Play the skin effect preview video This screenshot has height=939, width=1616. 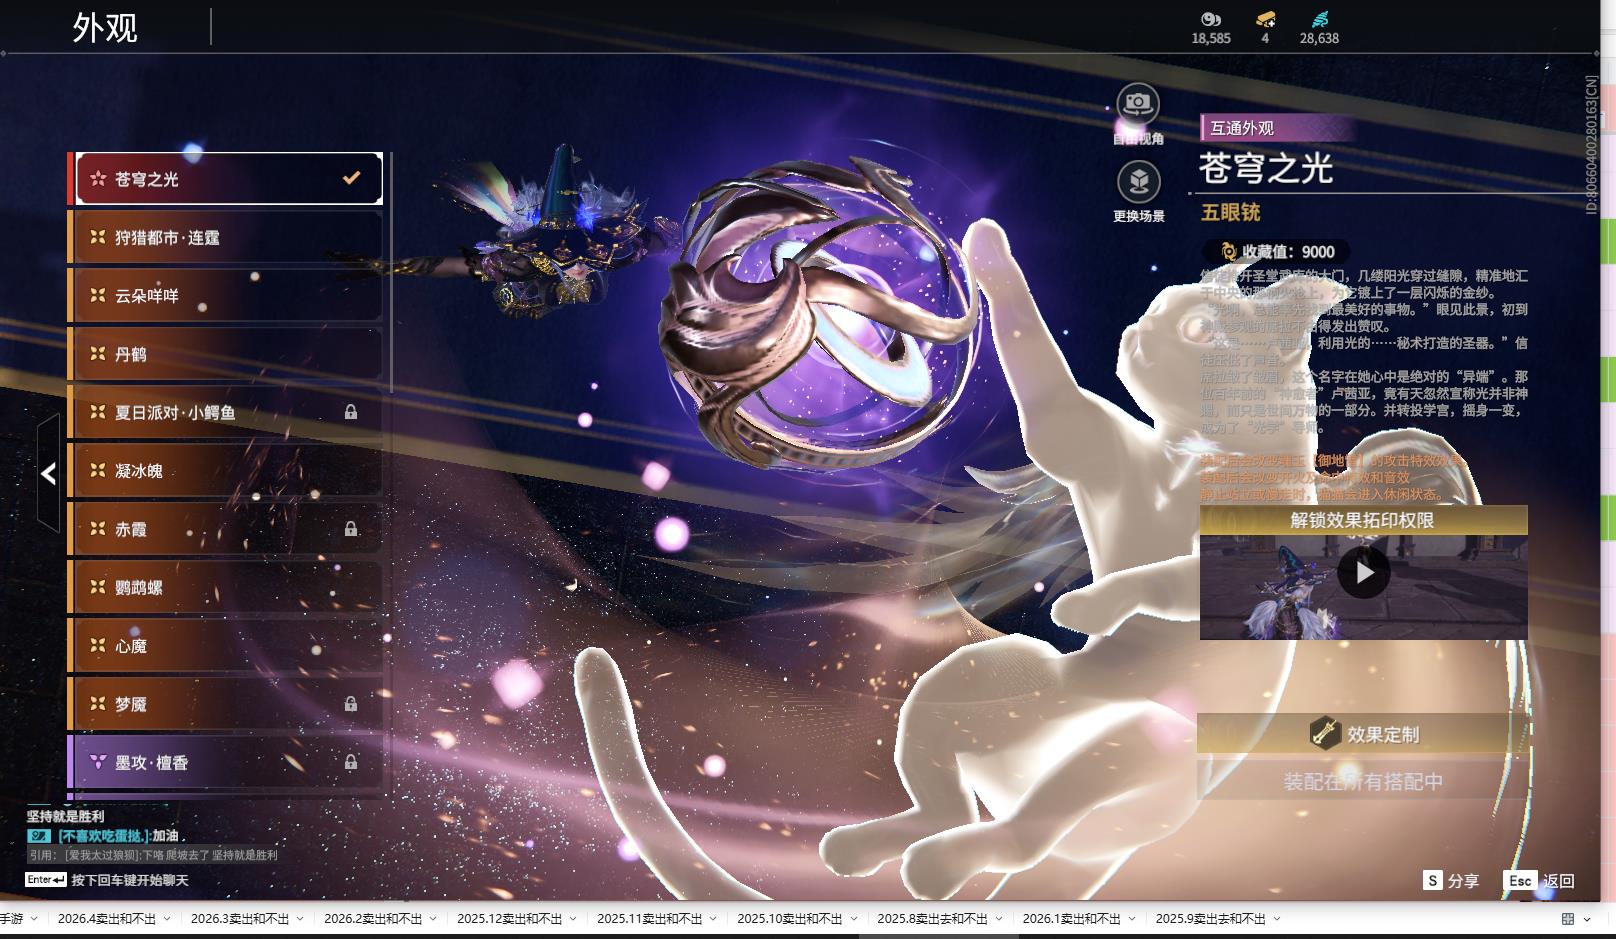click(x=1363, y=573)
